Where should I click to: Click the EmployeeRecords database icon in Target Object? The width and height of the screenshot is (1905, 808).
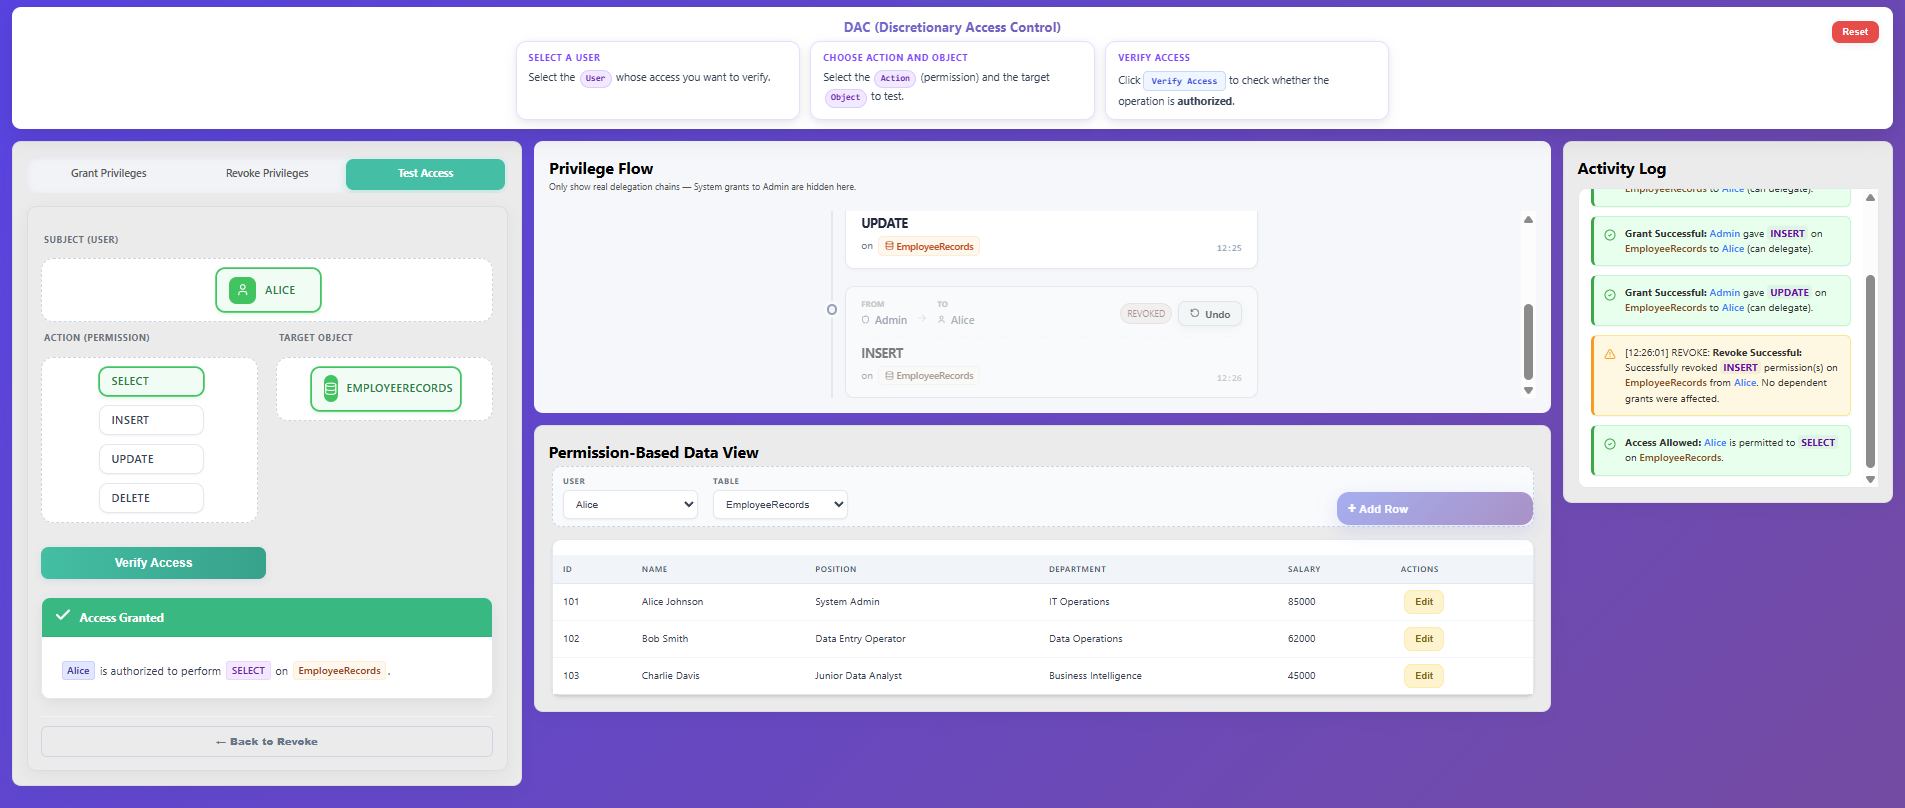point(331,389)
